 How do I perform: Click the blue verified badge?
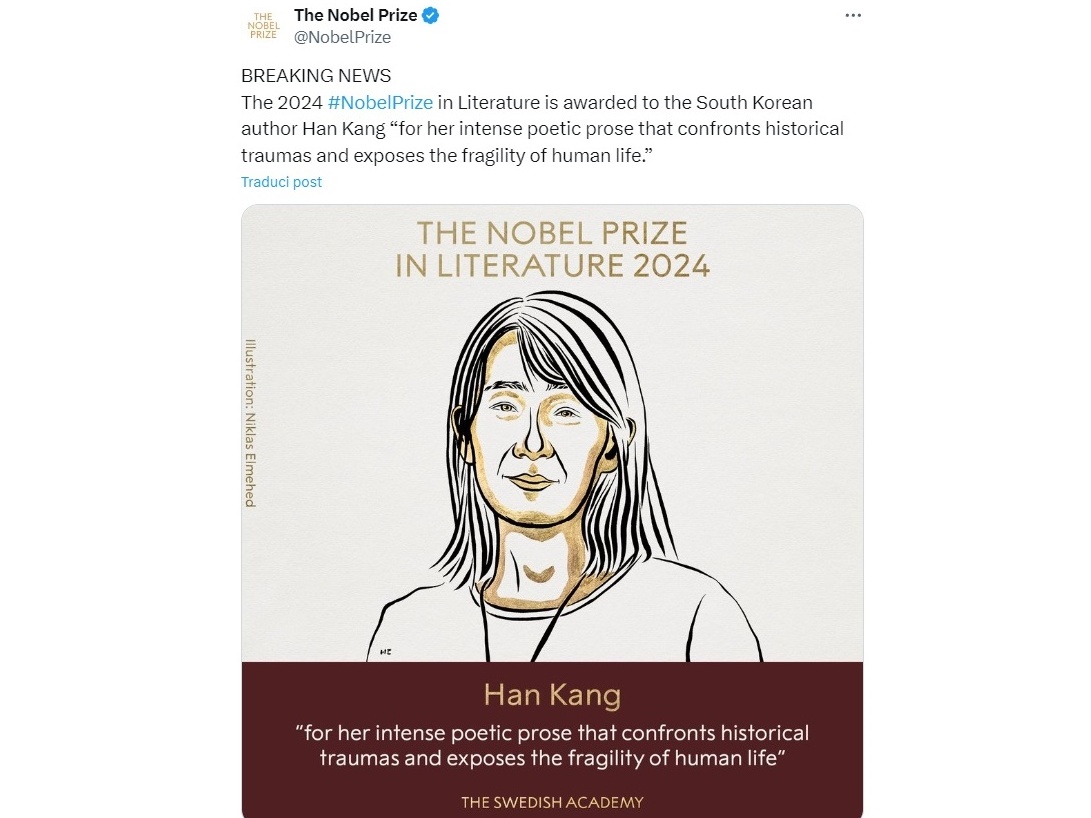pos(431,16)
